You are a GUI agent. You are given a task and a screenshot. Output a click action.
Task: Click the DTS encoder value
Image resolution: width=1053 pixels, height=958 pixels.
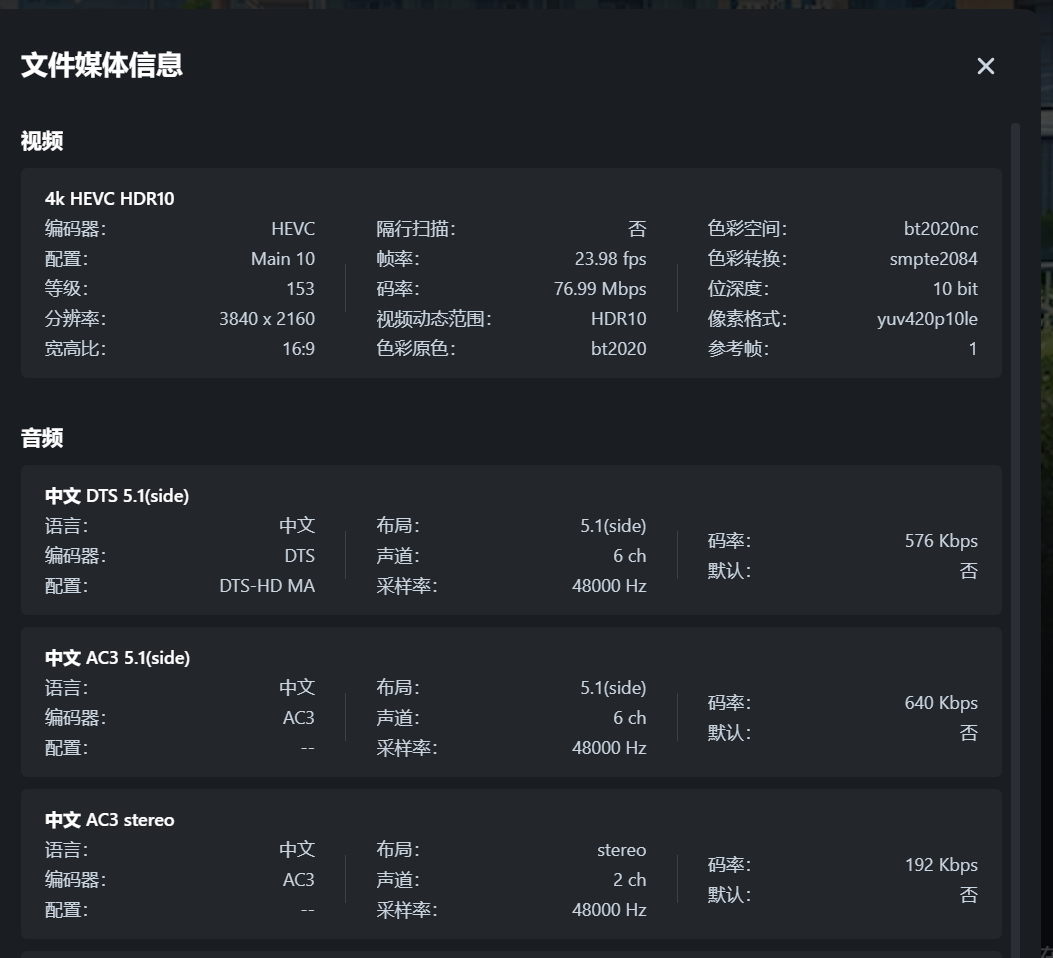coord(300,556)
